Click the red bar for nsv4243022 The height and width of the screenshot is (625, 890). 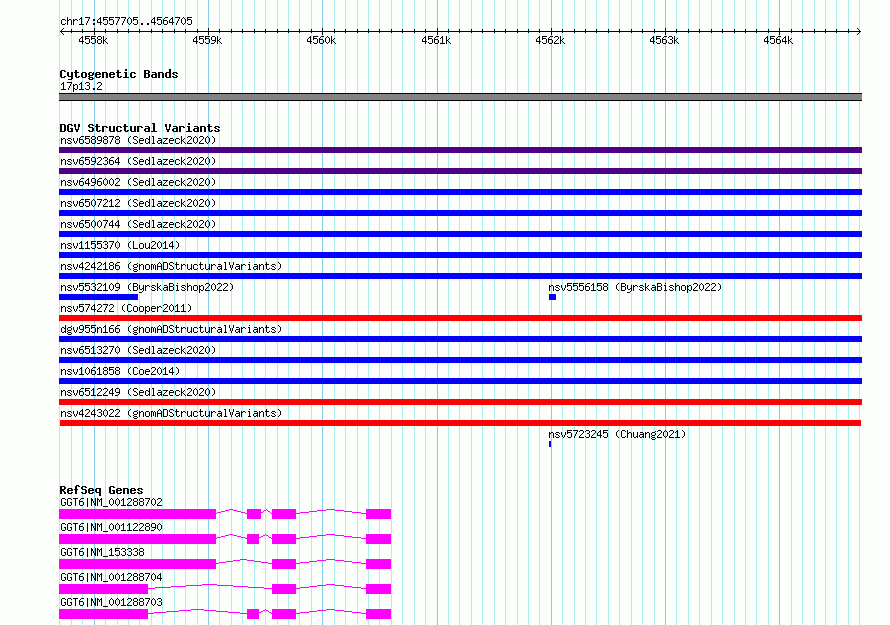click(x=460, y=423)
